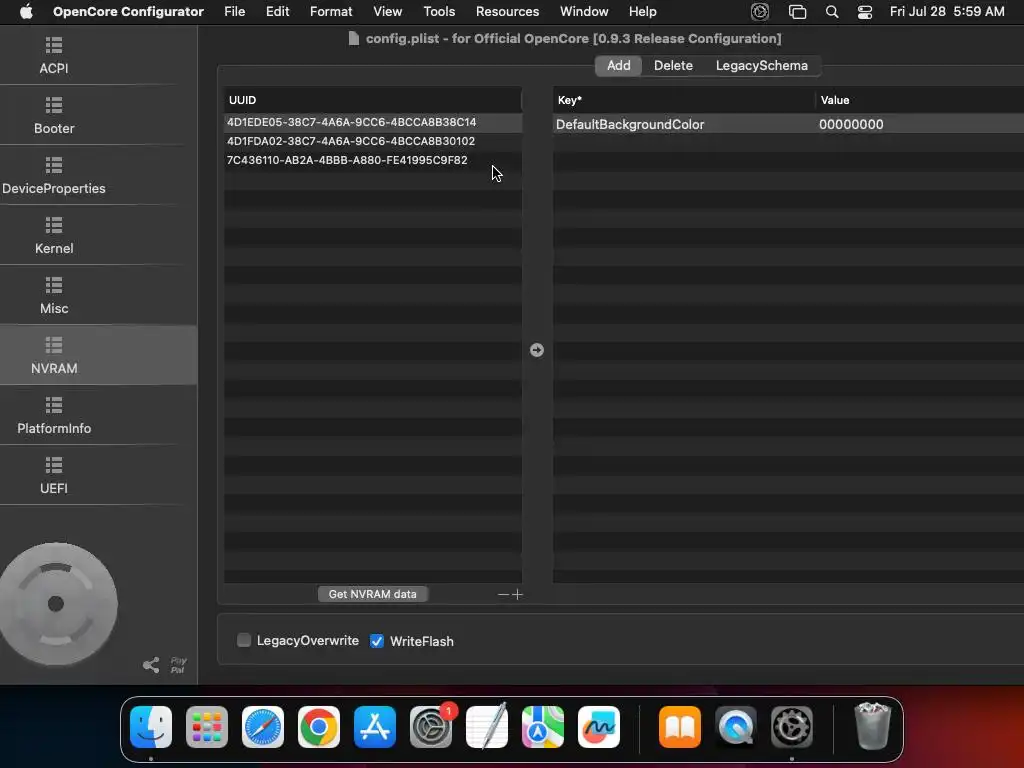The width and height of the screenshot is (1024, 768).
Task: Open Spotlight search in menu bar
Action: click(x=832, y=12)
